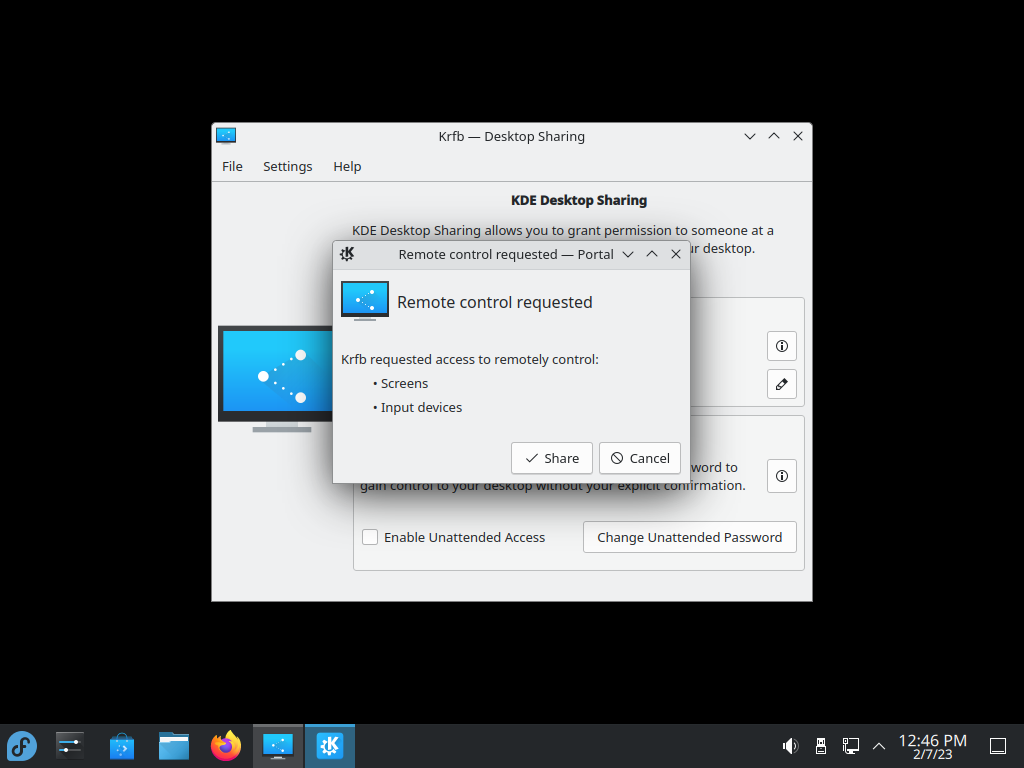Click info icon beside unattended access text
The height and width of the screenshot is (768, 1024).
point(782,476)
